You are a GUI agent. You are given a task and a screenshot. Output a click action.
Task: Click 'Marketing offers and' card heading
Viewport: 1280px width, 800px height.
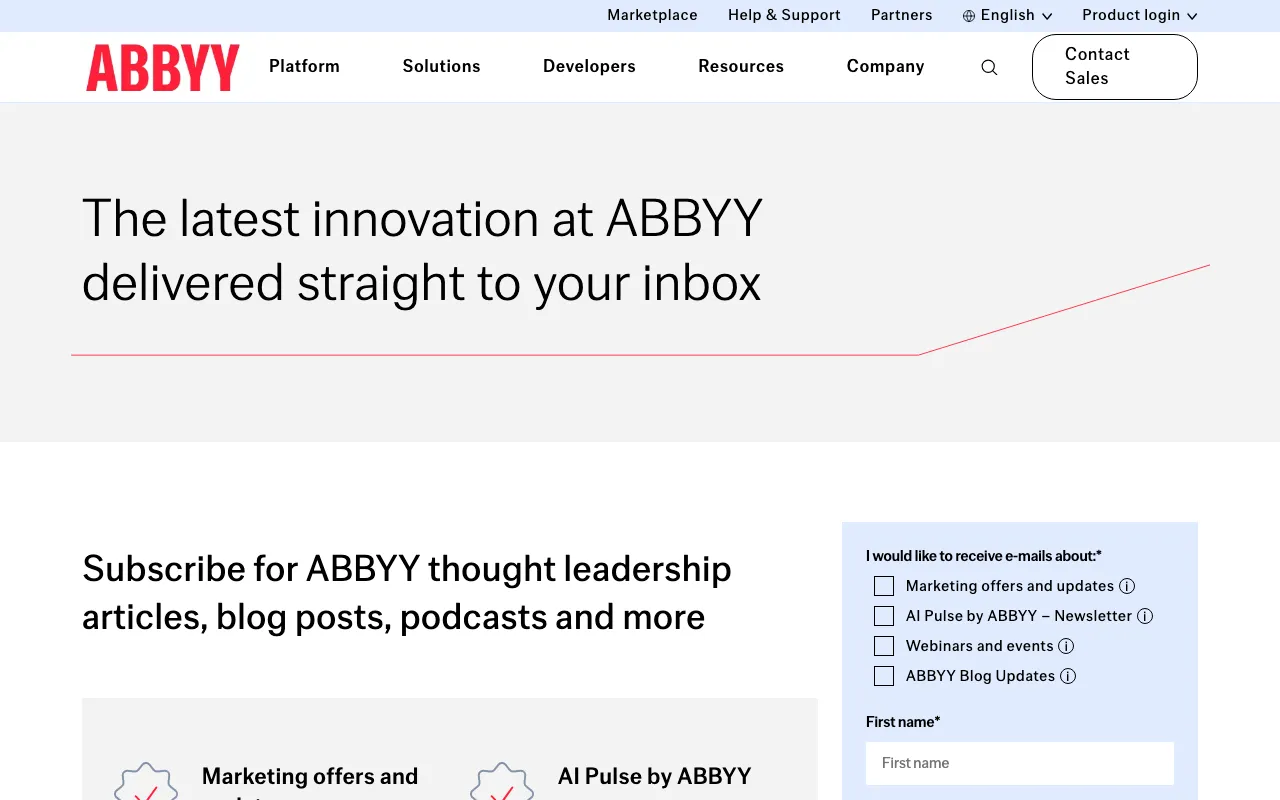point(310,776)
